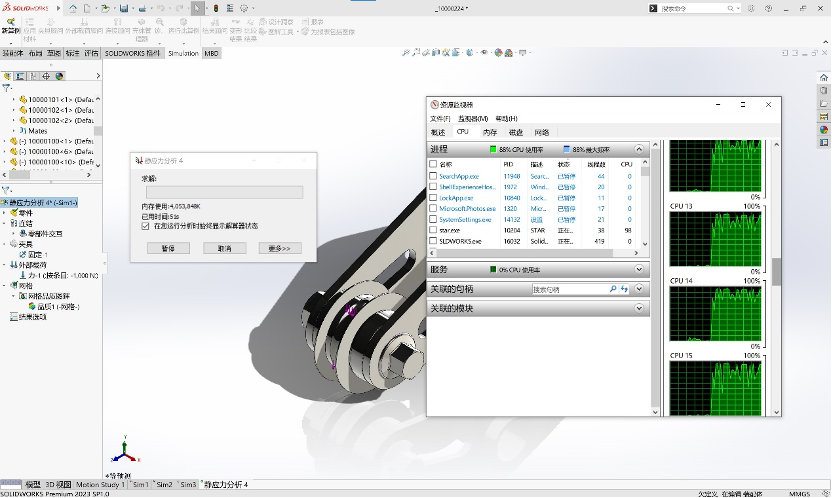Save the document with floppy disk icon
This screenshot has height=498, width=832.
tap(124, 8)
